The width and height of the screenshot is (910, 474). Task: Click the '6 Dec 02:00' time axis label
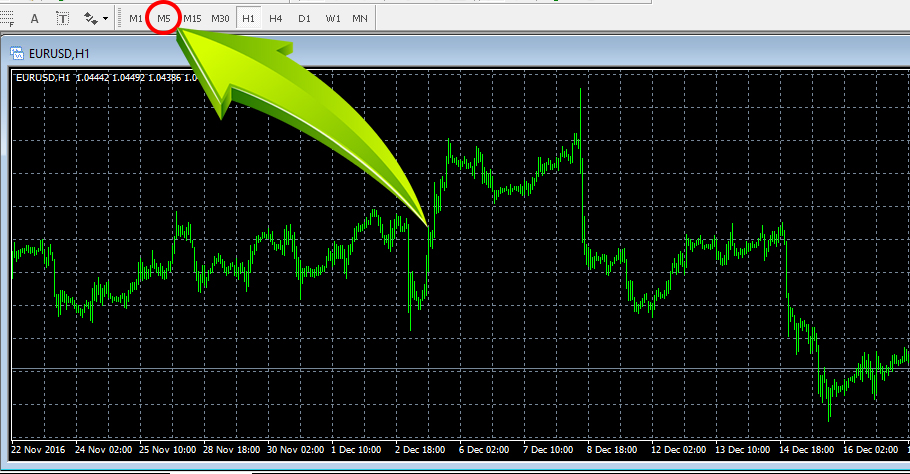[484, 450]
